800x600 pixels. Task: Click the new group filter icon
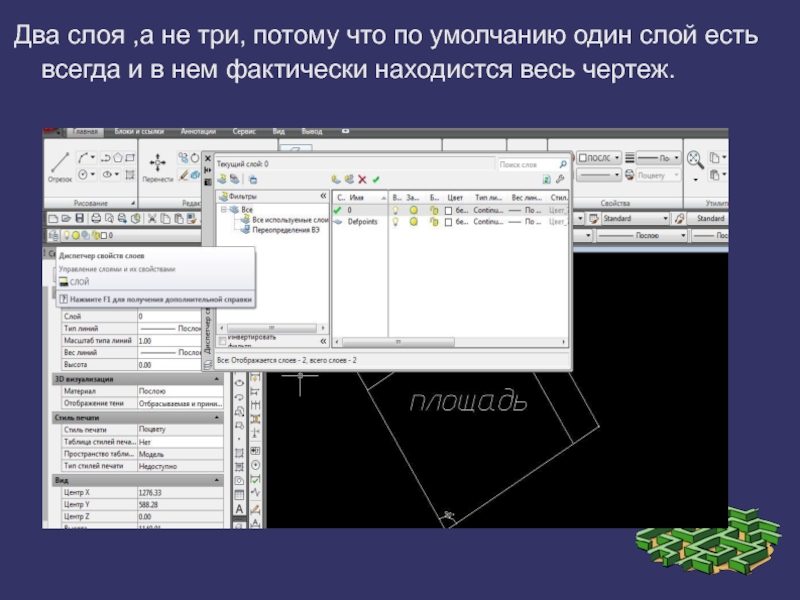coord(234,179)
